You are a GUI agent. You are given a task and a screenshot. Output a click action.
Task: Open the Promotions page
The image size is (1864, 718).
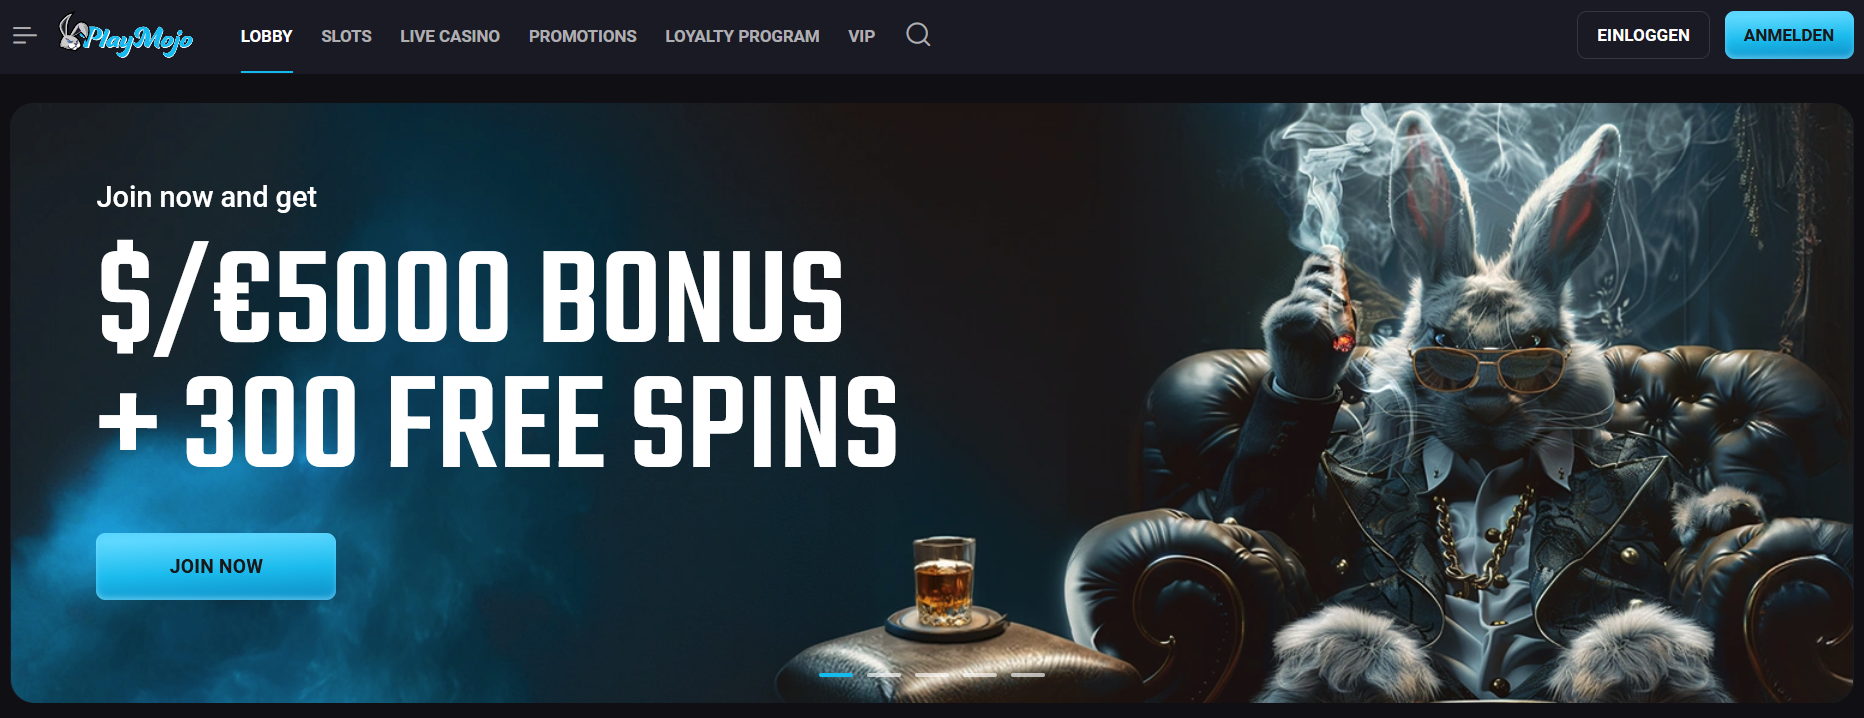(583, 36)
